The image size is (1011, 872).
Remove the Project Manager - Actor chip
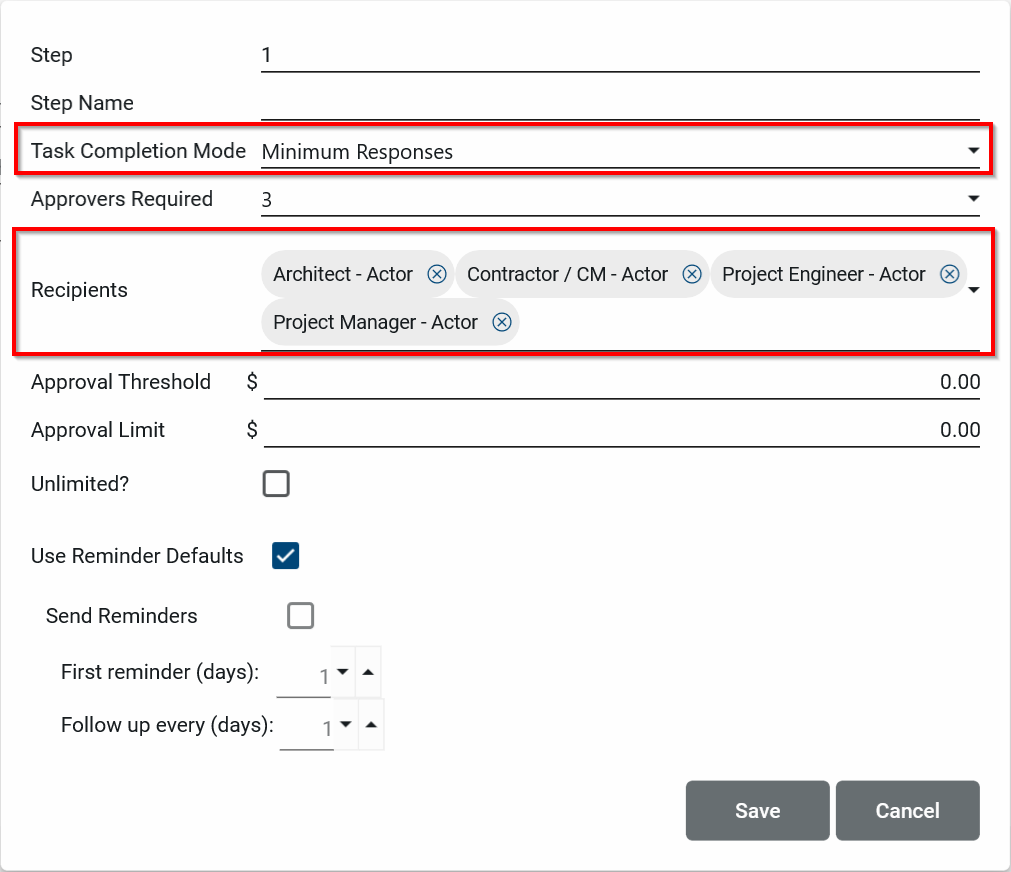502,322
